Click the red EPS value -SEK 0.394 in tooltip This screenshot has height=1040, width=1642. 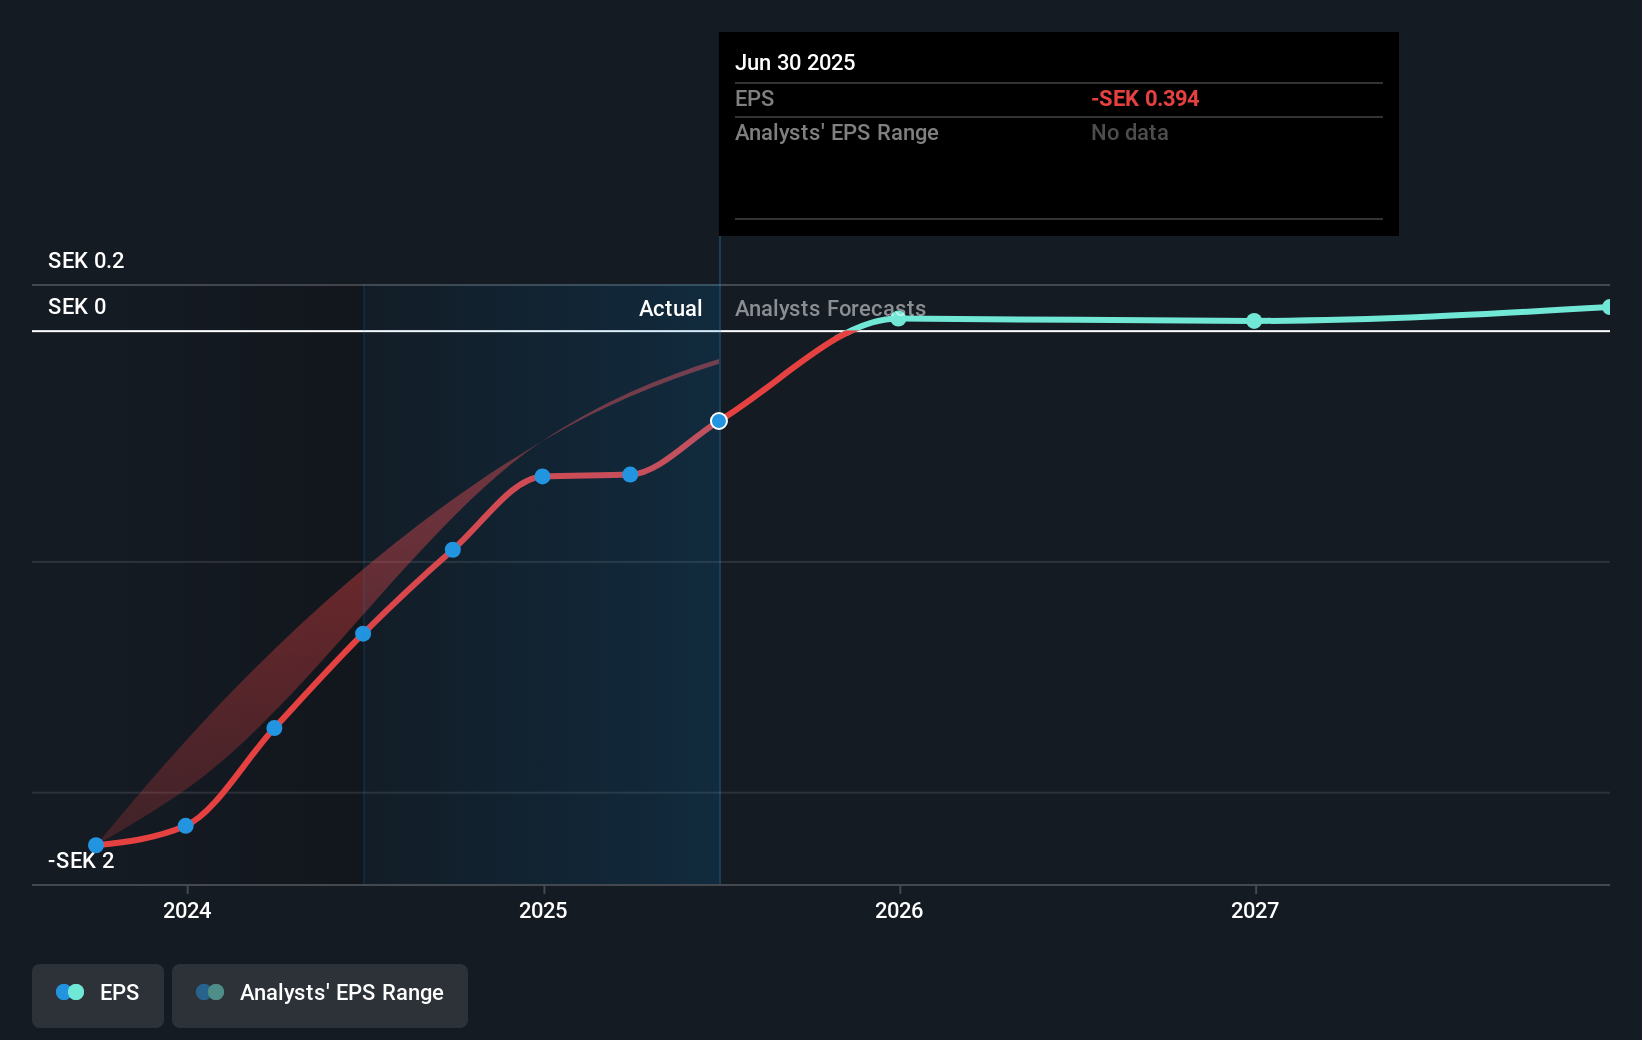click(1145, 99)
